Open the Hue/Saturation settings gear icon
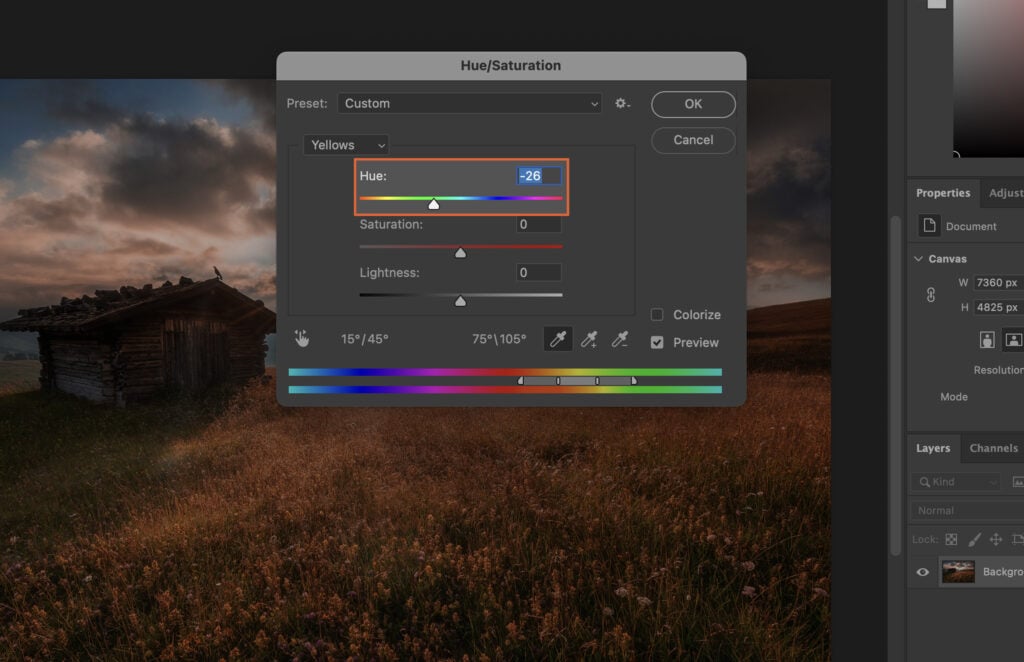 tap(622, 103)
